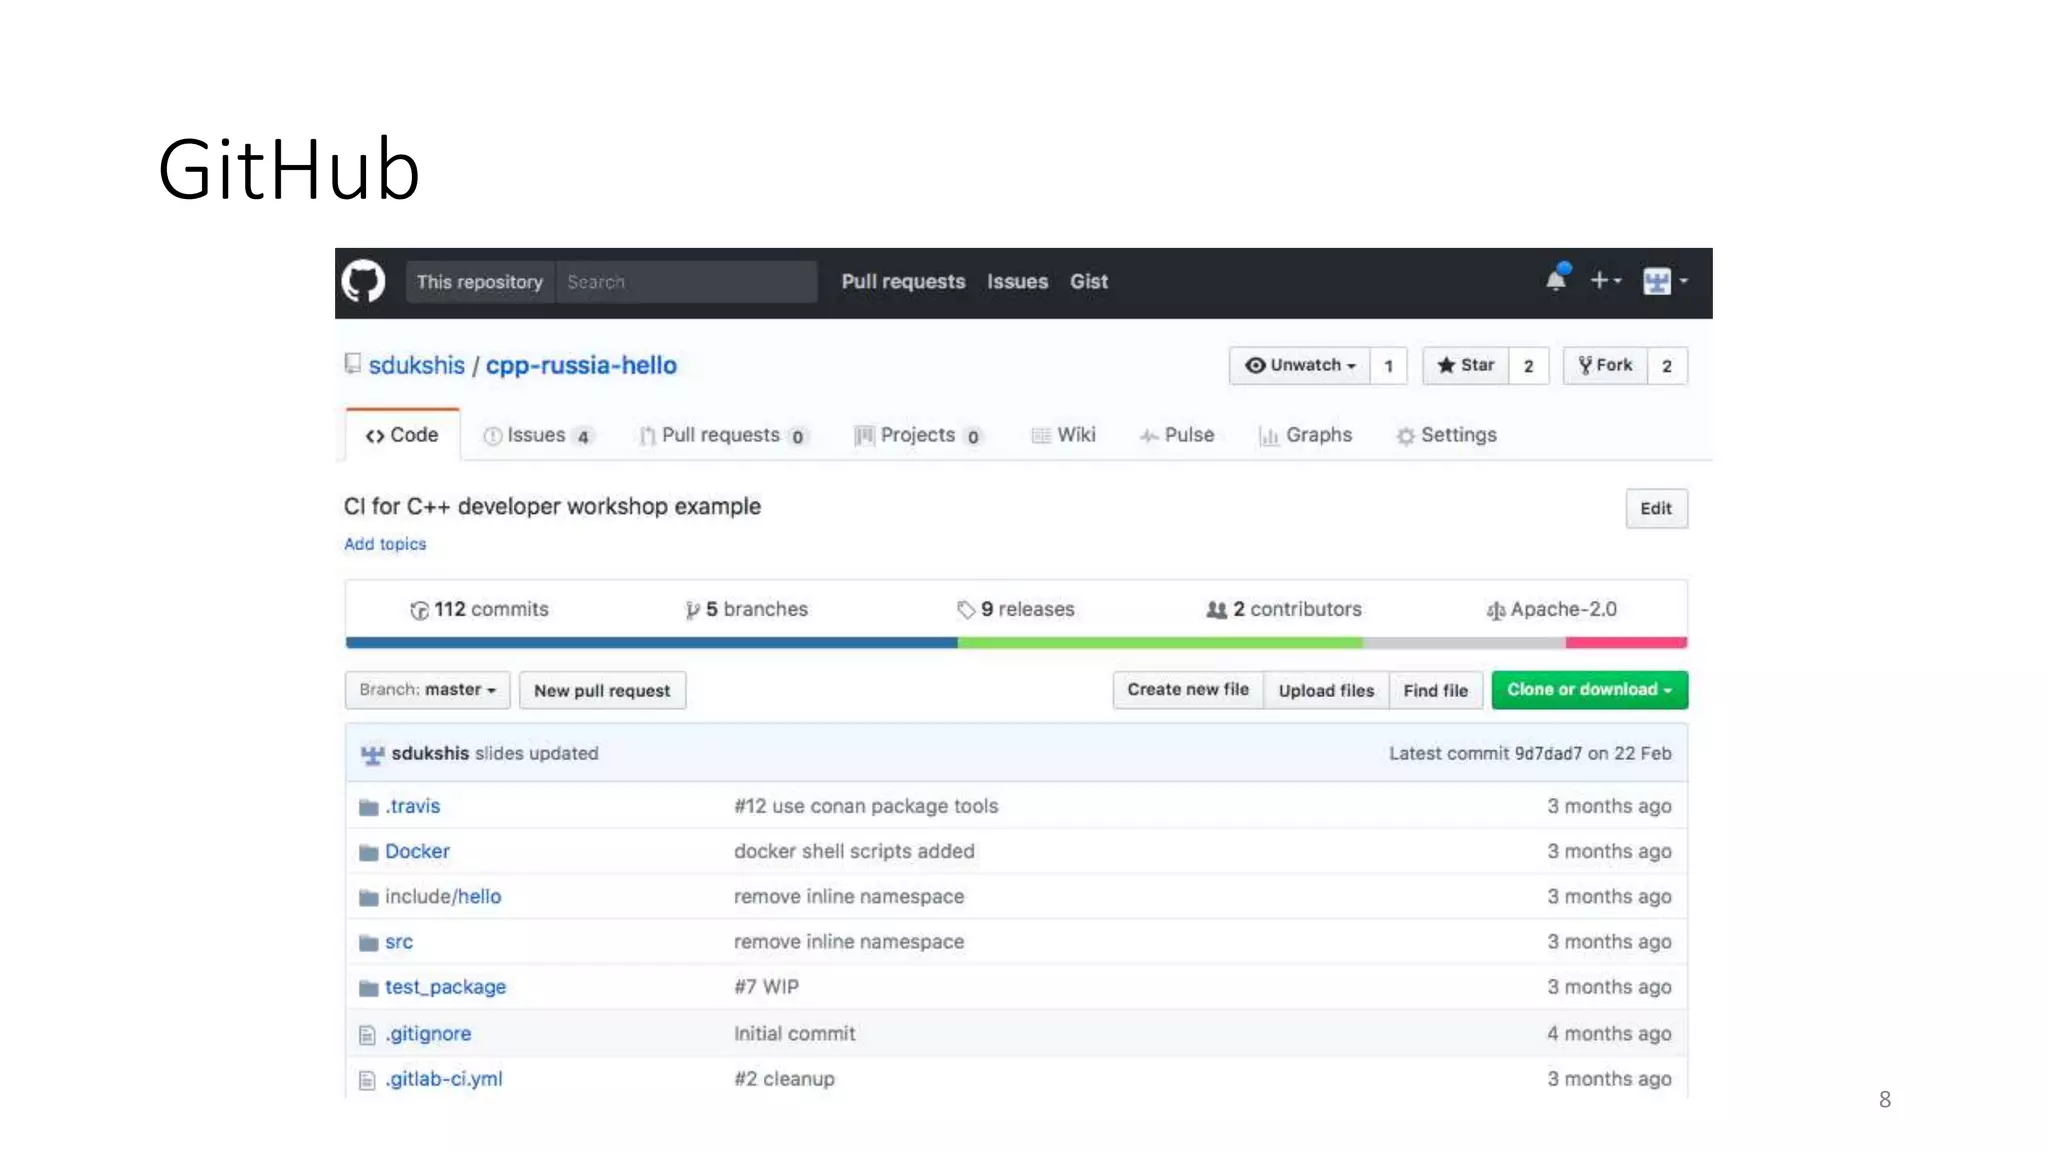The height and width of the screenshot is (1152, 2048).
Task: Star the repository
Action: click(1465, 366)
